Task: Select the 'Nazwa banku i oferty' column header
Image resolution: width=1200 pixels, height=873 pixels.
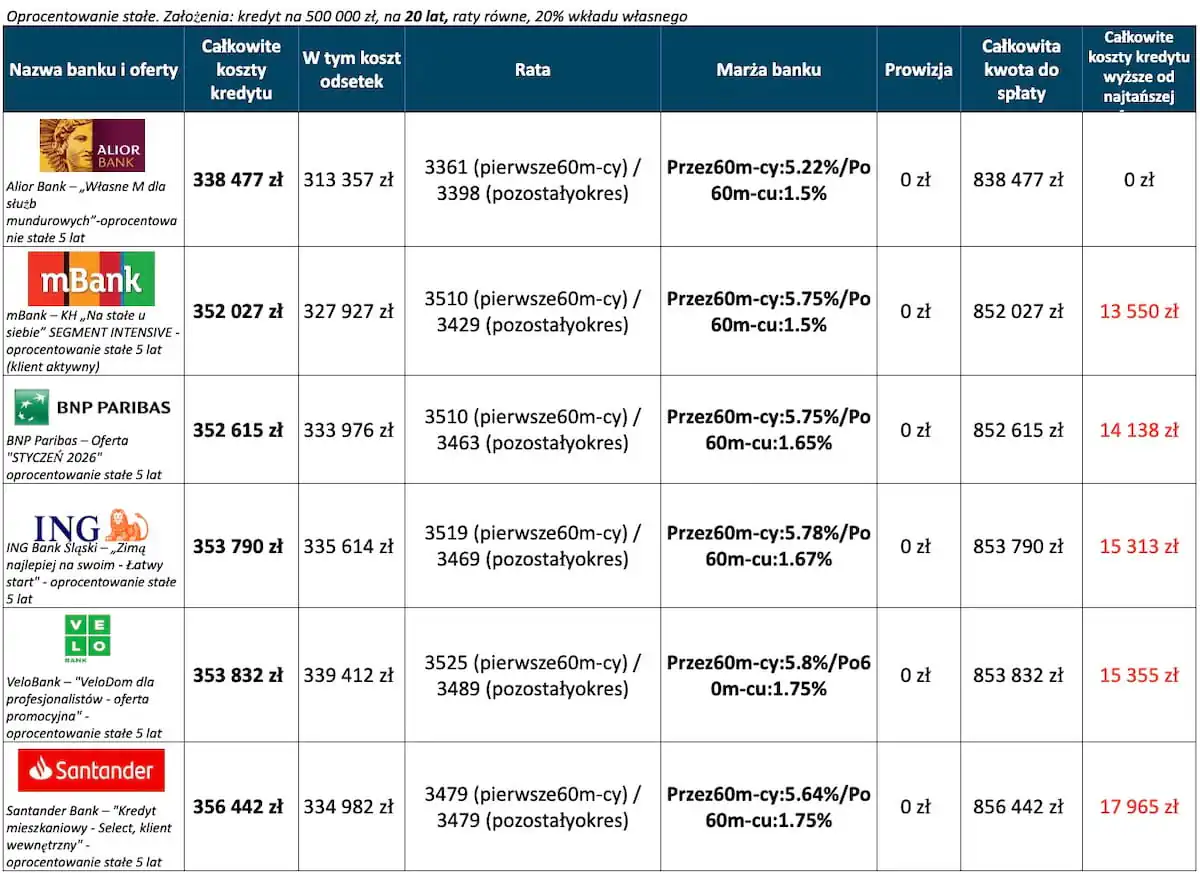Action: pos(93,70)
